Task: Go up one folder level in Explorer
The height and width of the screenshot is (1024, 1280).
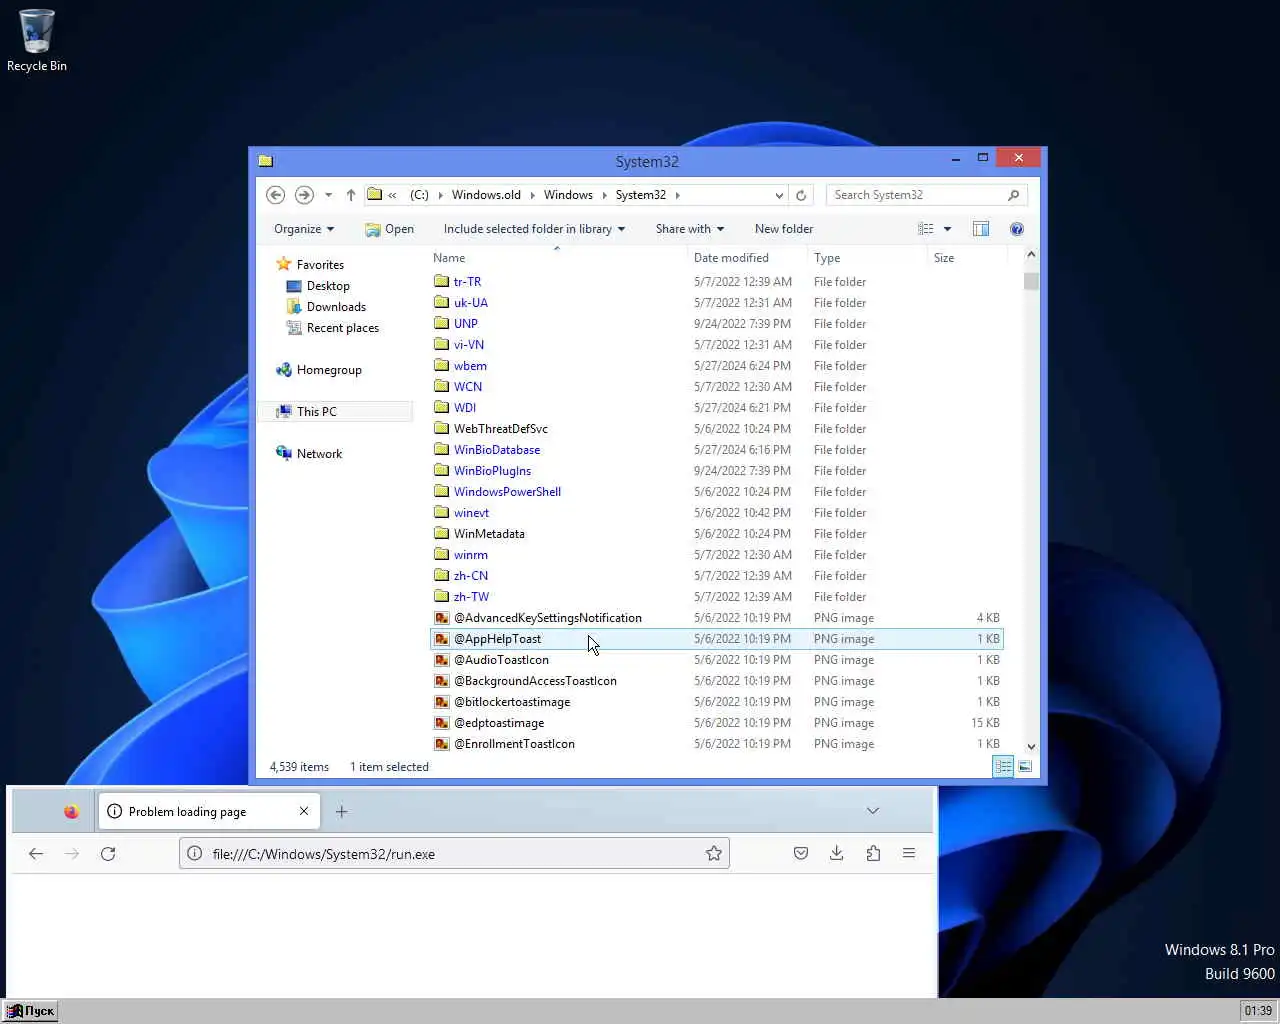Action: tap(351, 195)
